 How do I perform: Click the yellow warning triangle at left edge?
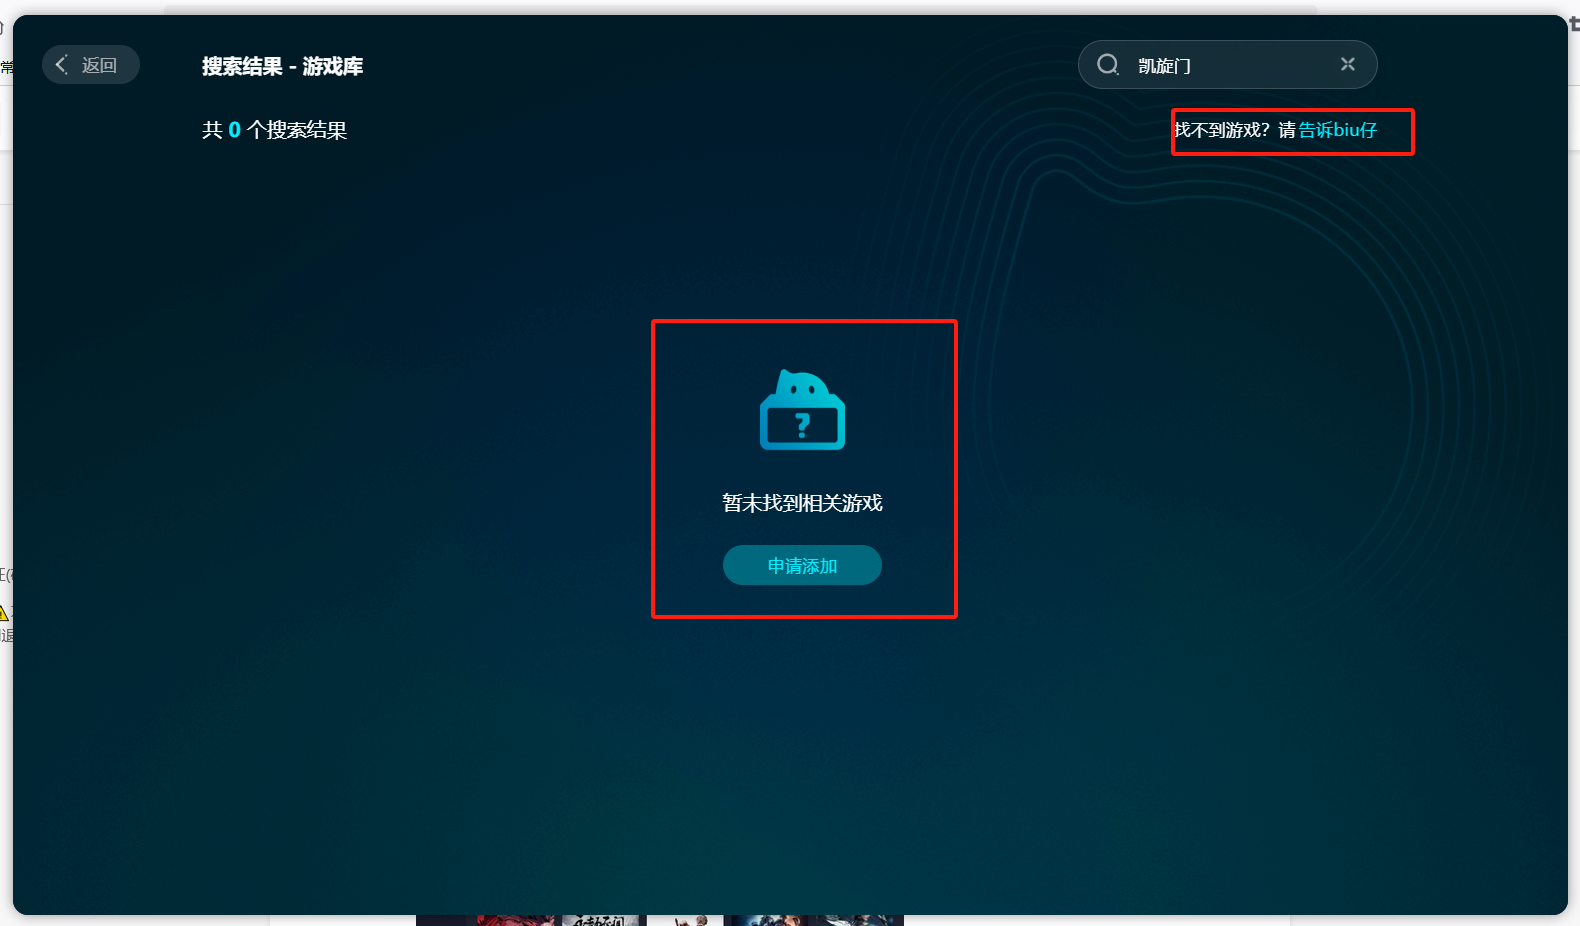[x=4, y=613]
